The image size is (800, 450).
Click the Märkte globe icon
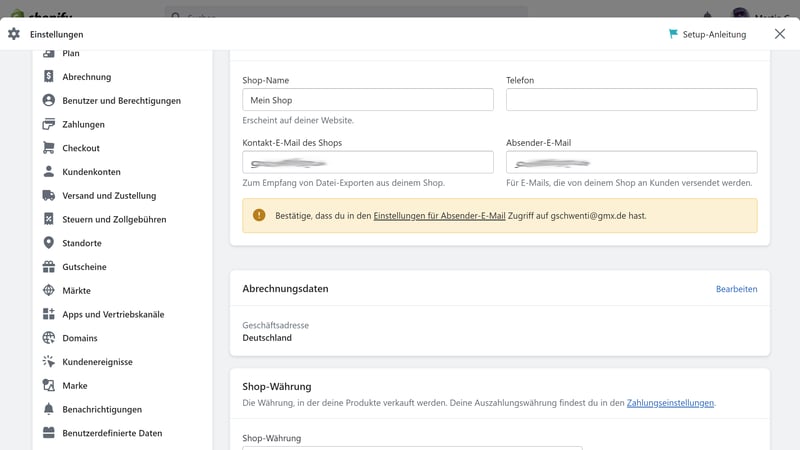[x=48, y=291]
